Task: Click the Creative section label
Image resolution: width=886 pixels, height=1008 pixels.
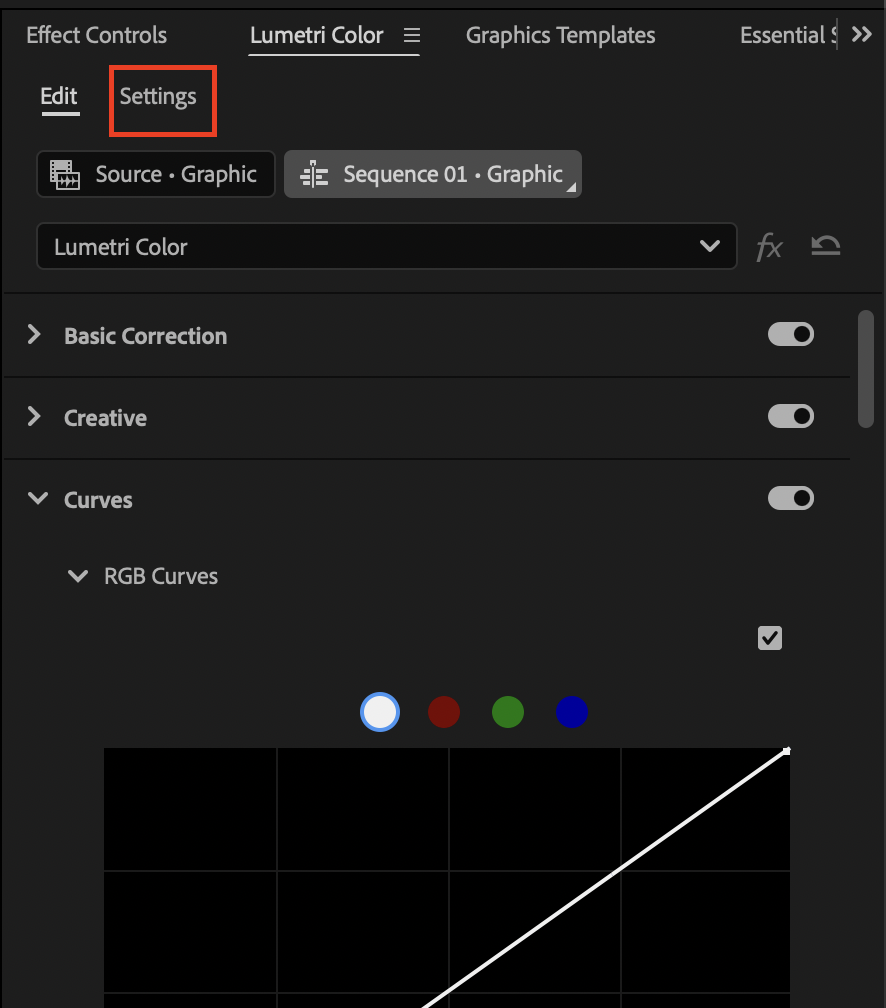Action: click(x=105, y=418)
